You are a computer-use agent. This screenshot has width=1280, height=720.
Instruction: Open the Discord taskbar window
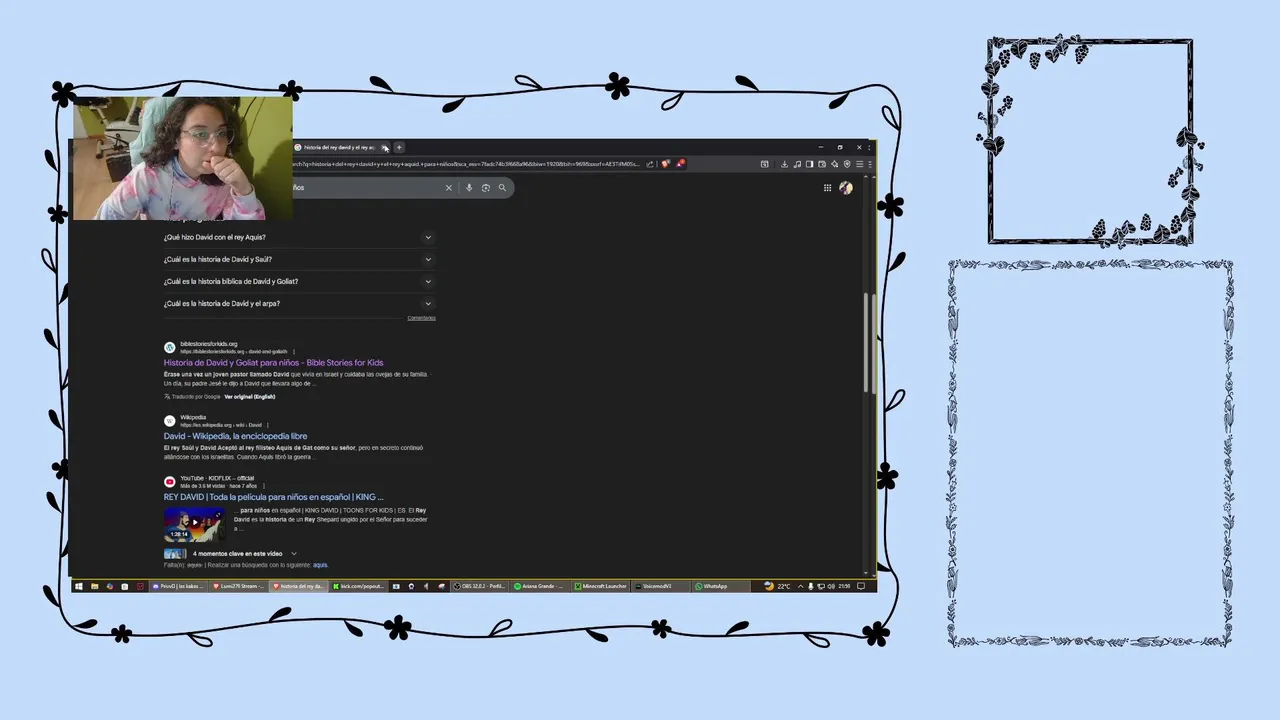(177, 586)
